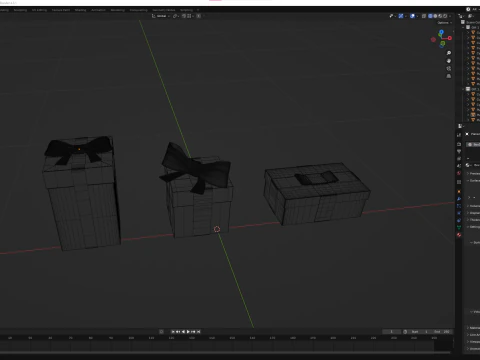Toggle the viewport gizmos button

(x=401, y=16)
